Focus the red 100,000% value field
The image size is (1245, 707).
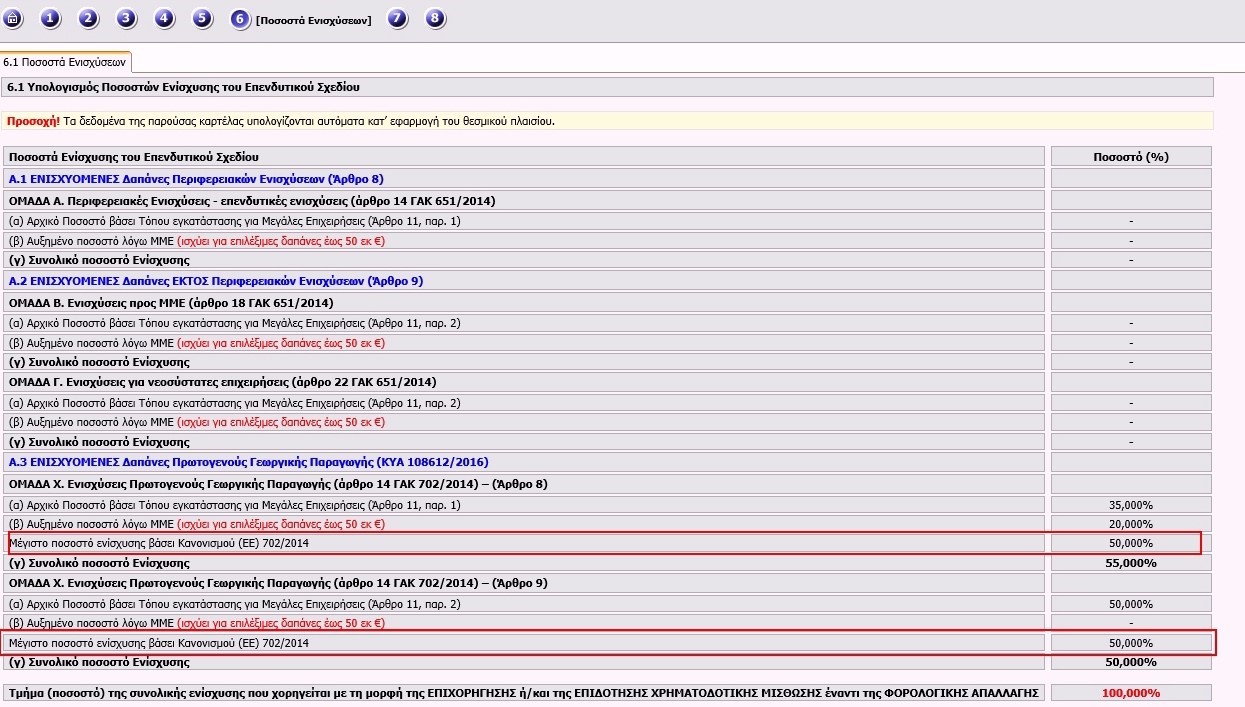[1130, 693]
